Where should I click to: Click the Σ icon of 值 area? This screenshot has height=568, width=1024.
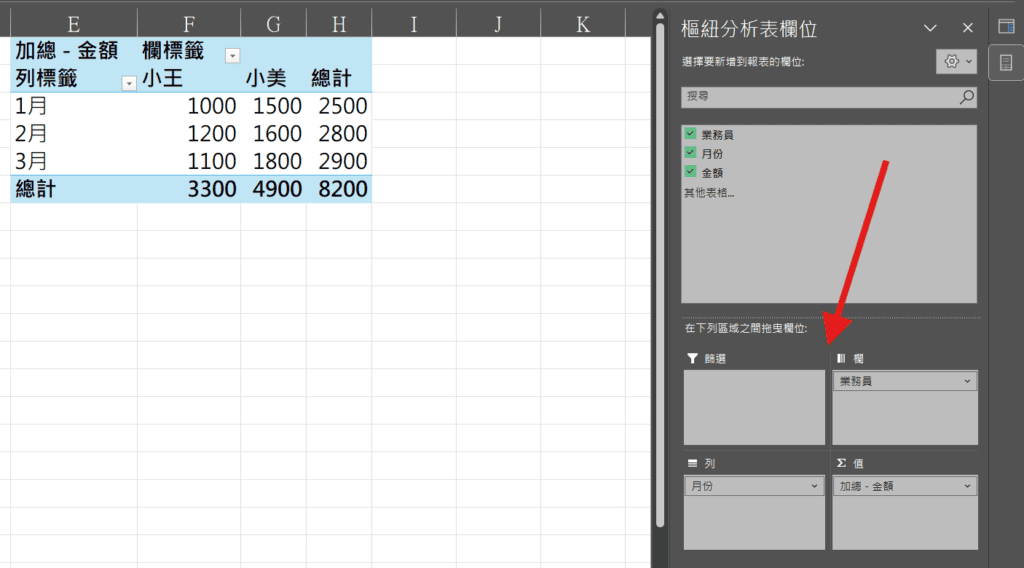[x=841, y=464]
